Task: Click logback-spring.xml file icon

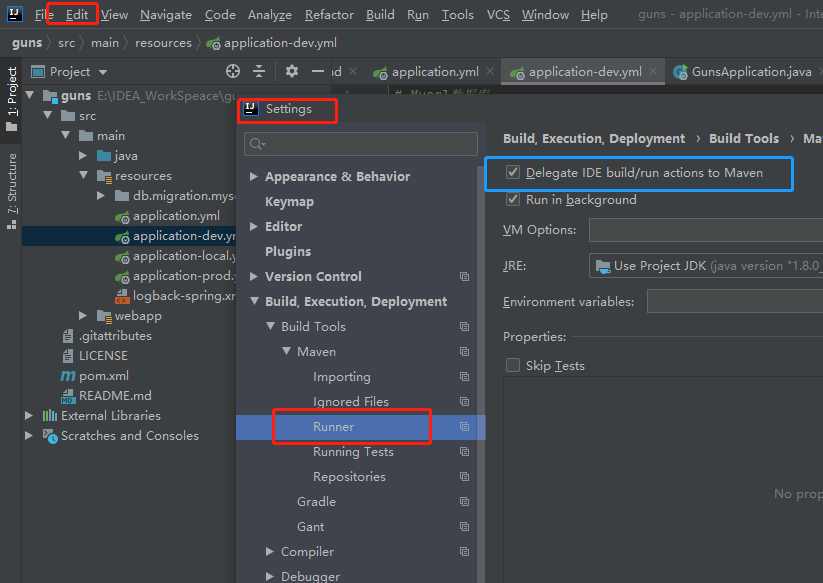Action: [122, 296]
